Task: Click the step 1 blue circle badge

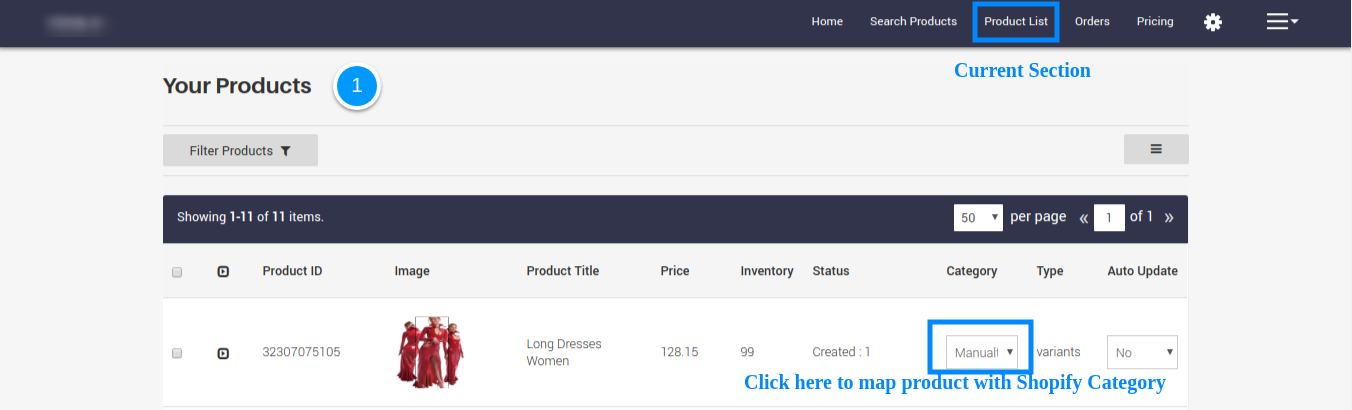Action: tap(357, 87)
